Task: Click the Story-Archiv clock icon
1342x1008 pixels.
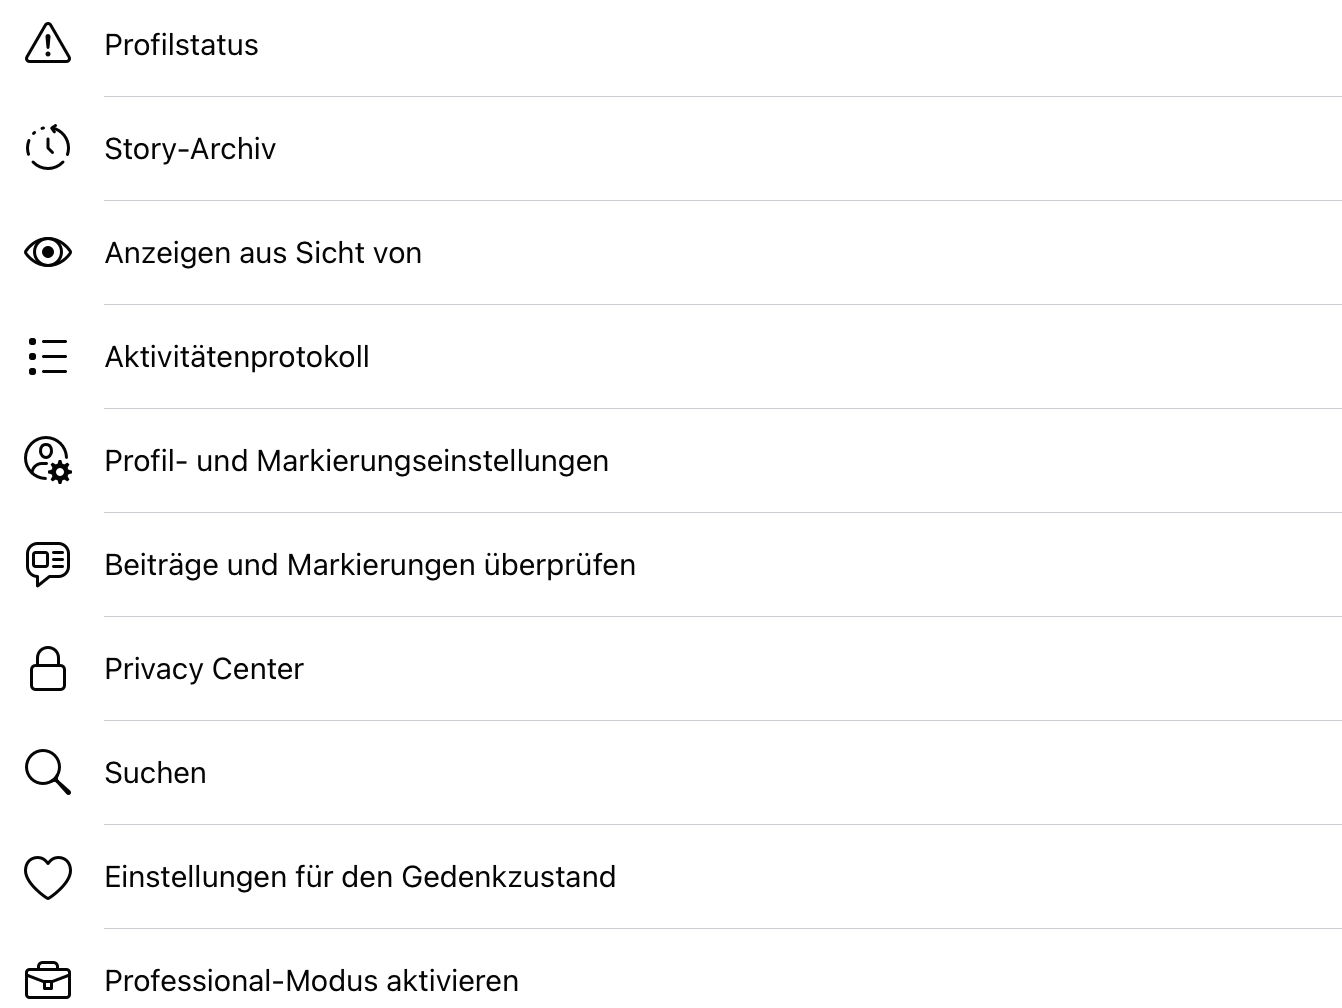Action: 47,148
